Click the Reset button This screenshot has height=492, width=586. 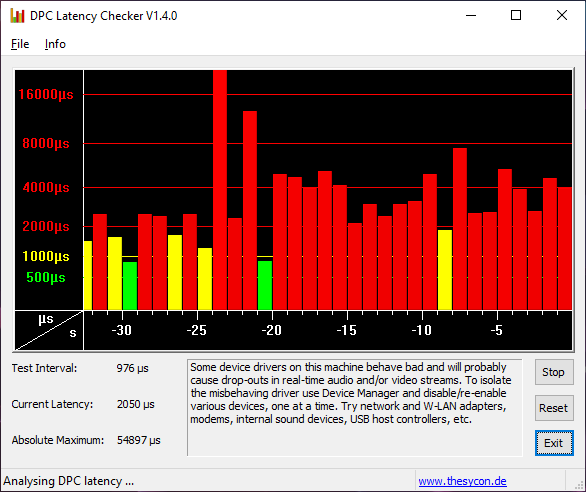pyautogui.click(x=554, y=408)
